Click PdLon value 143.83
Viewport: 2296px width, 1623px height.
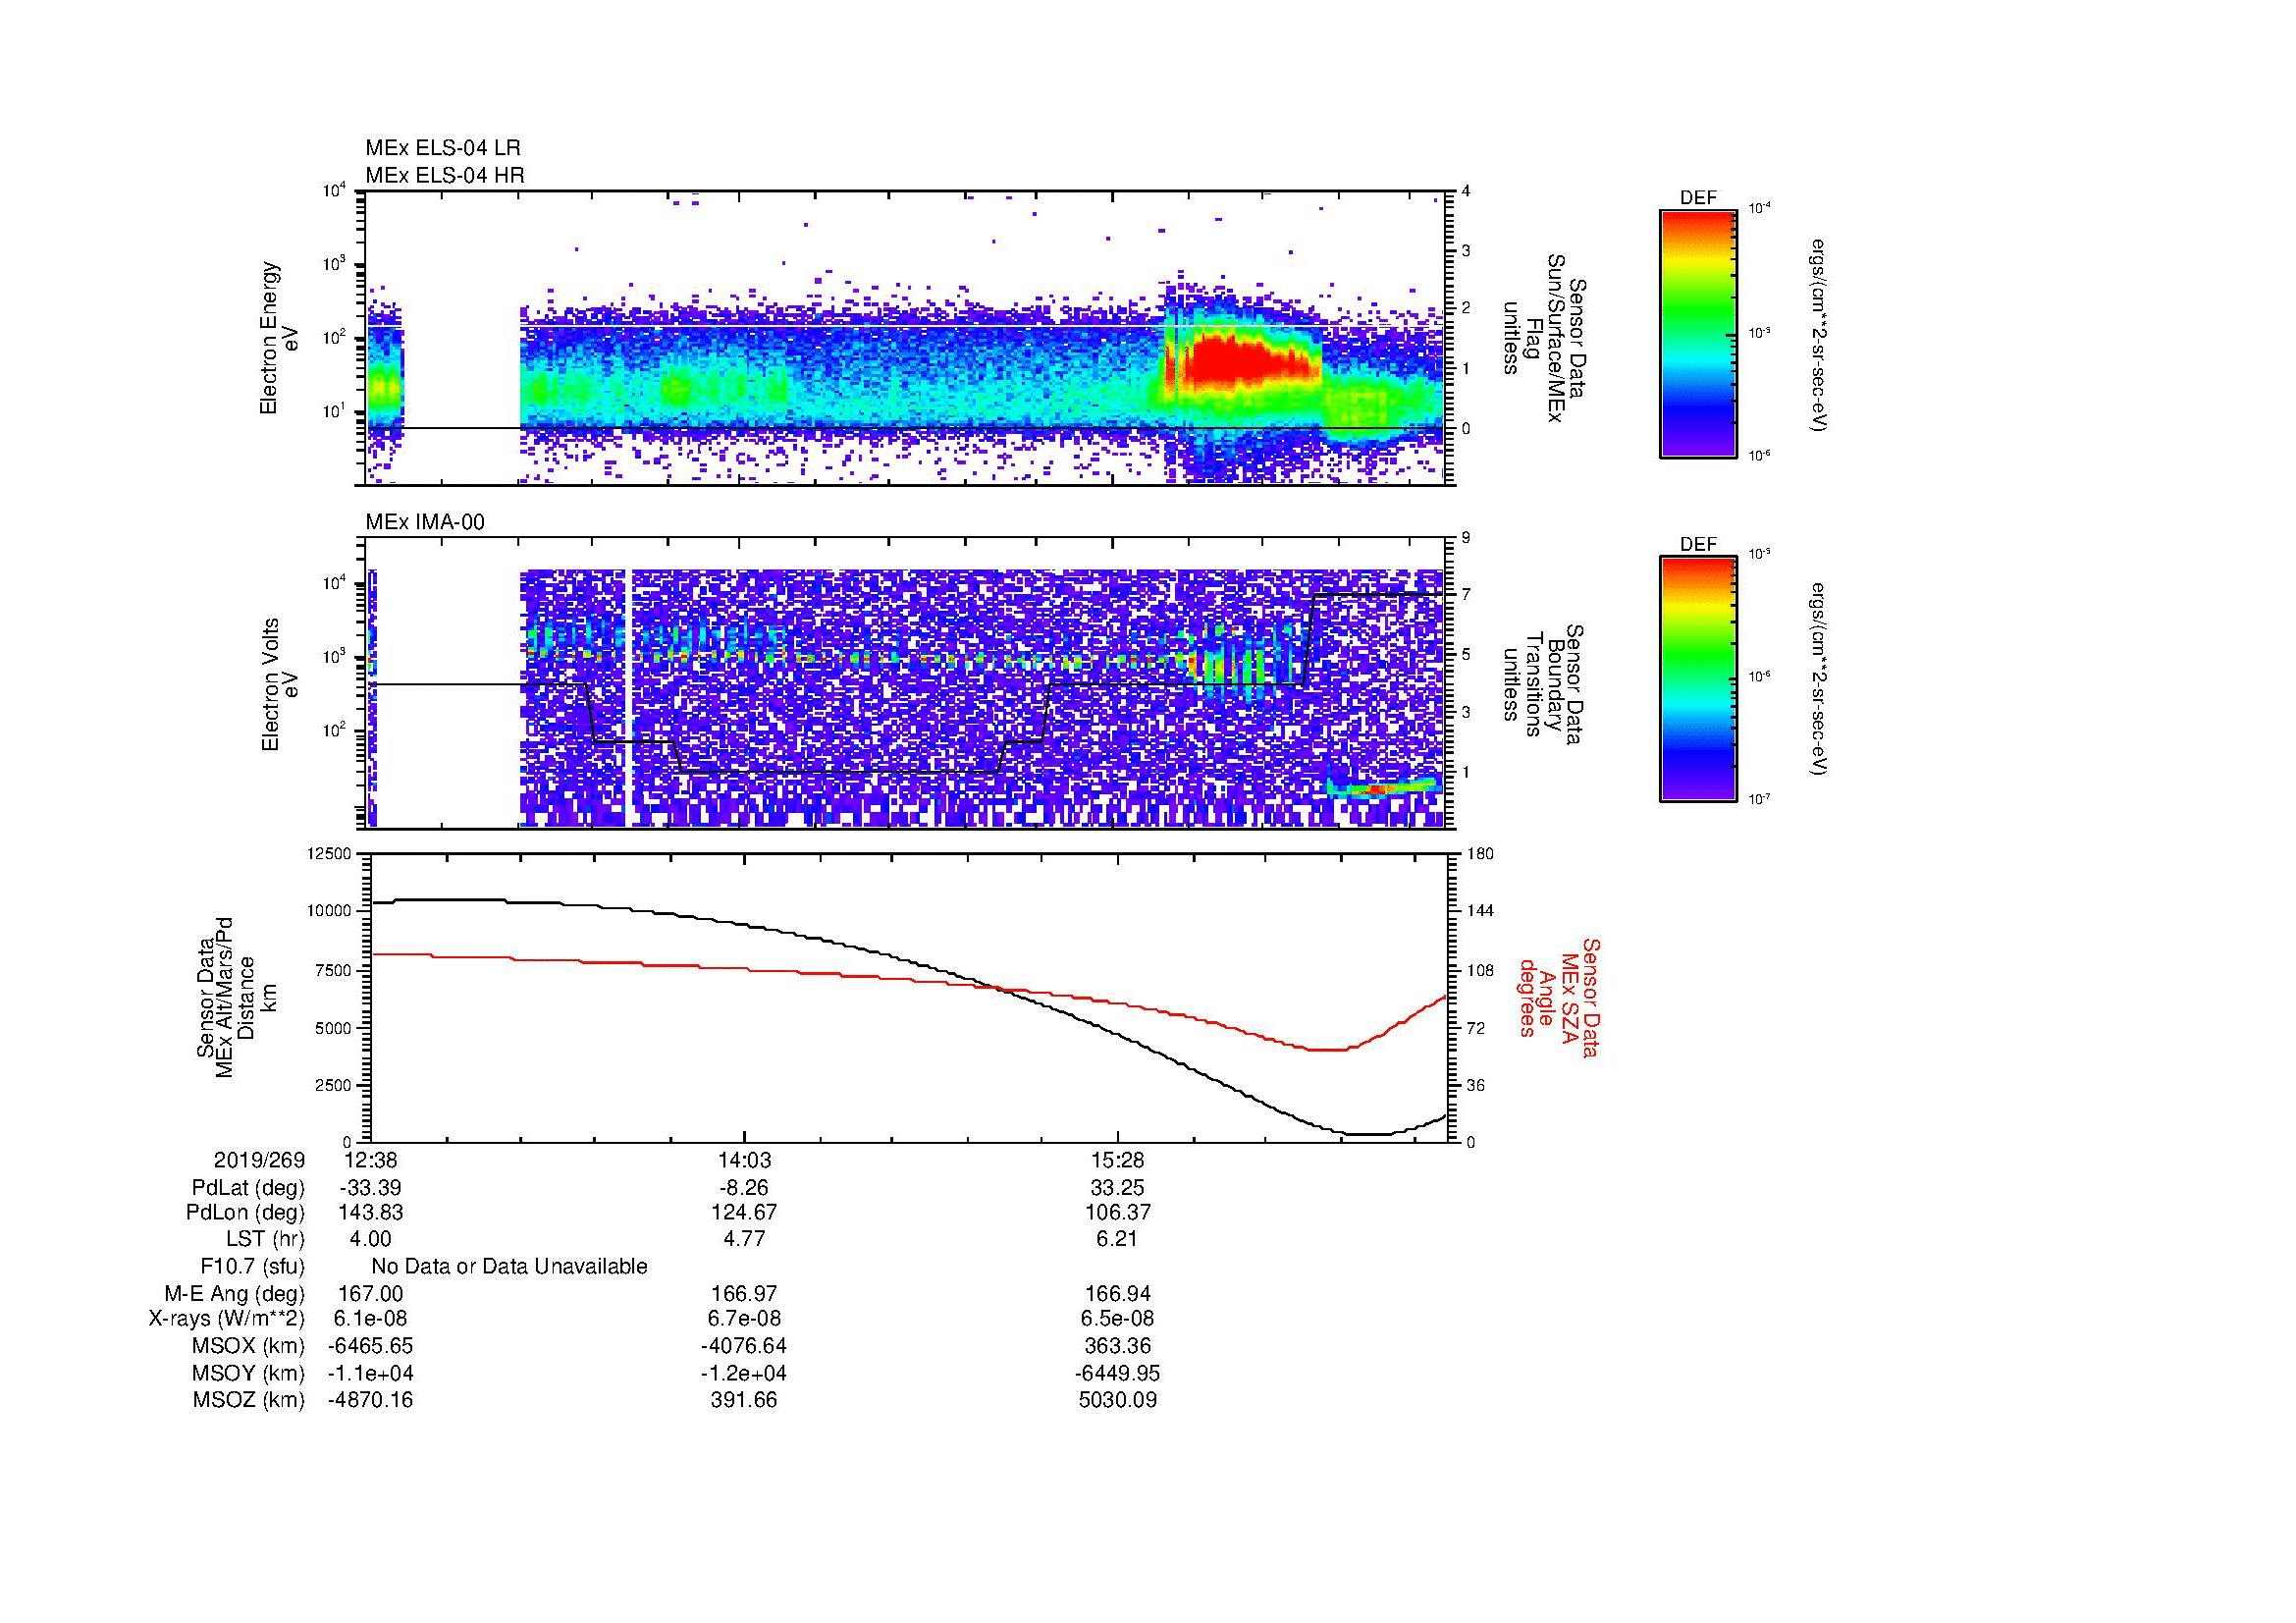(x=371, y=1213)
